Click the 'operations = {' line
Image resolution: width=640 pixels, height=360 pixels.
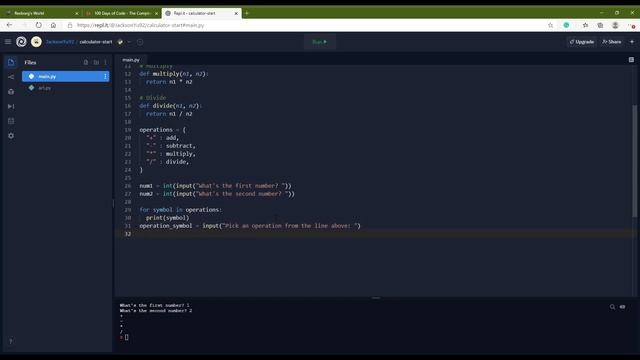[162, 130]
